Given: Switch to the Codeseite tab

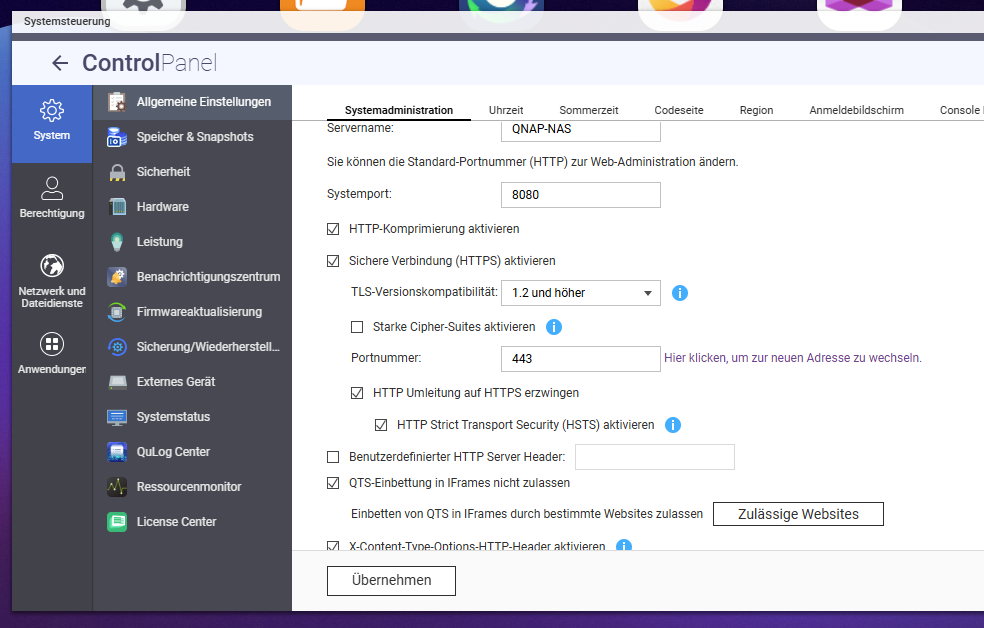Looking at the screenshot, I should [678, 110].
